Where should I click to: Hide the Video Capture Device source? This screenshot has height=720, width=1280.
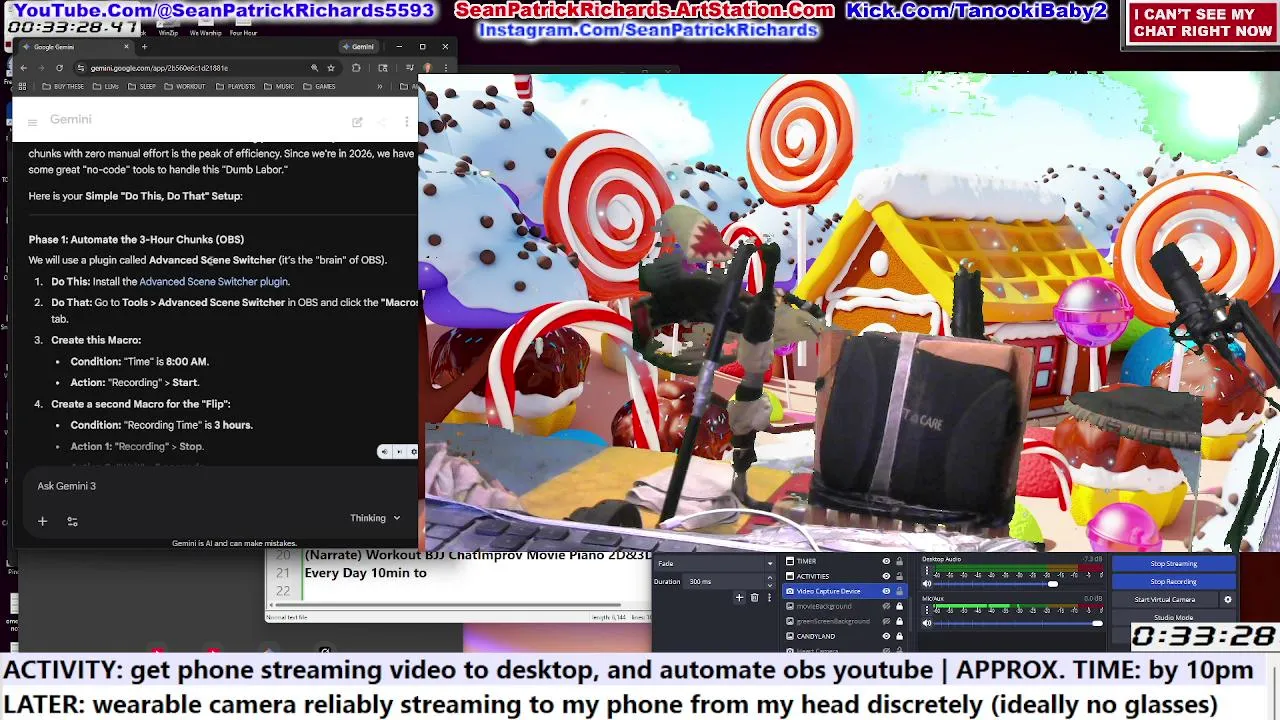[886, 591]
